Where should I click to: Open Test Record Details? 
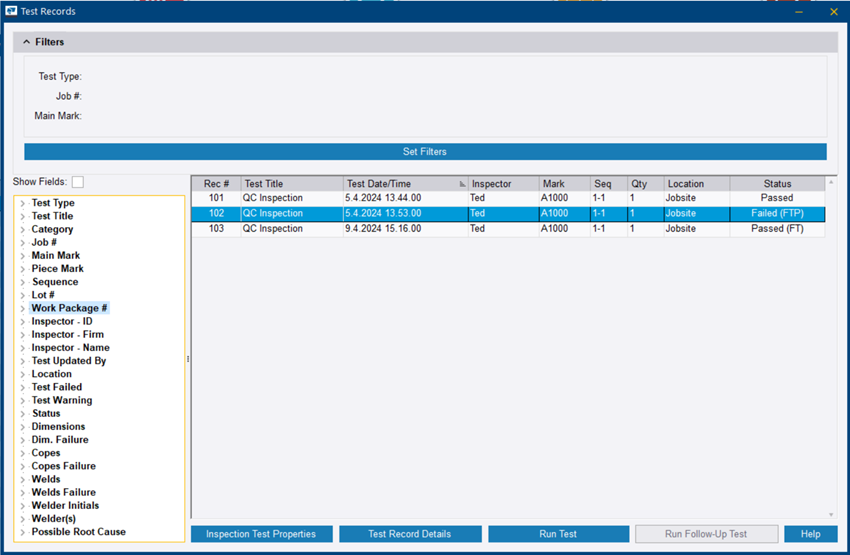pyautogui.click(x=410, y=534)
